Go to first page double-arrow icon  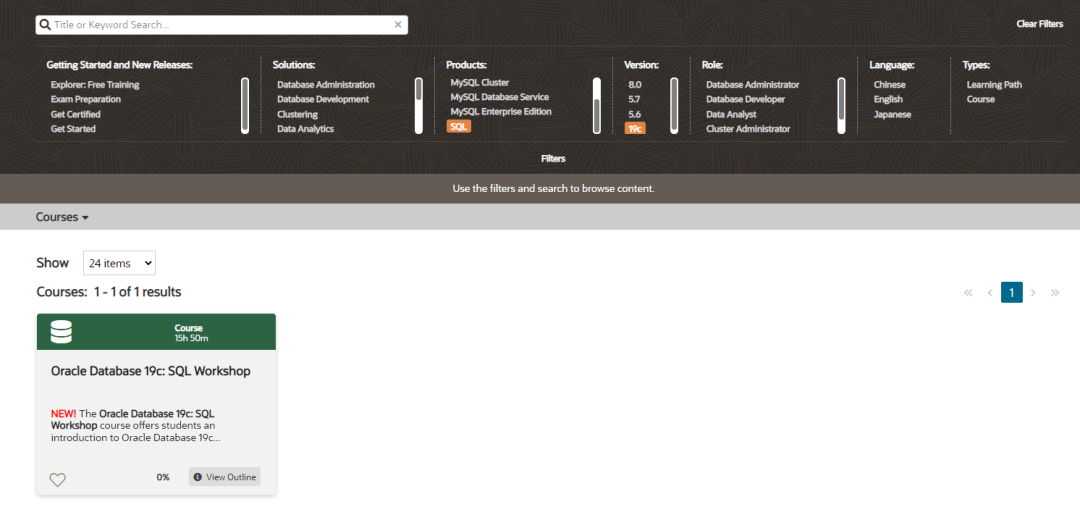(x=968, y=293)
